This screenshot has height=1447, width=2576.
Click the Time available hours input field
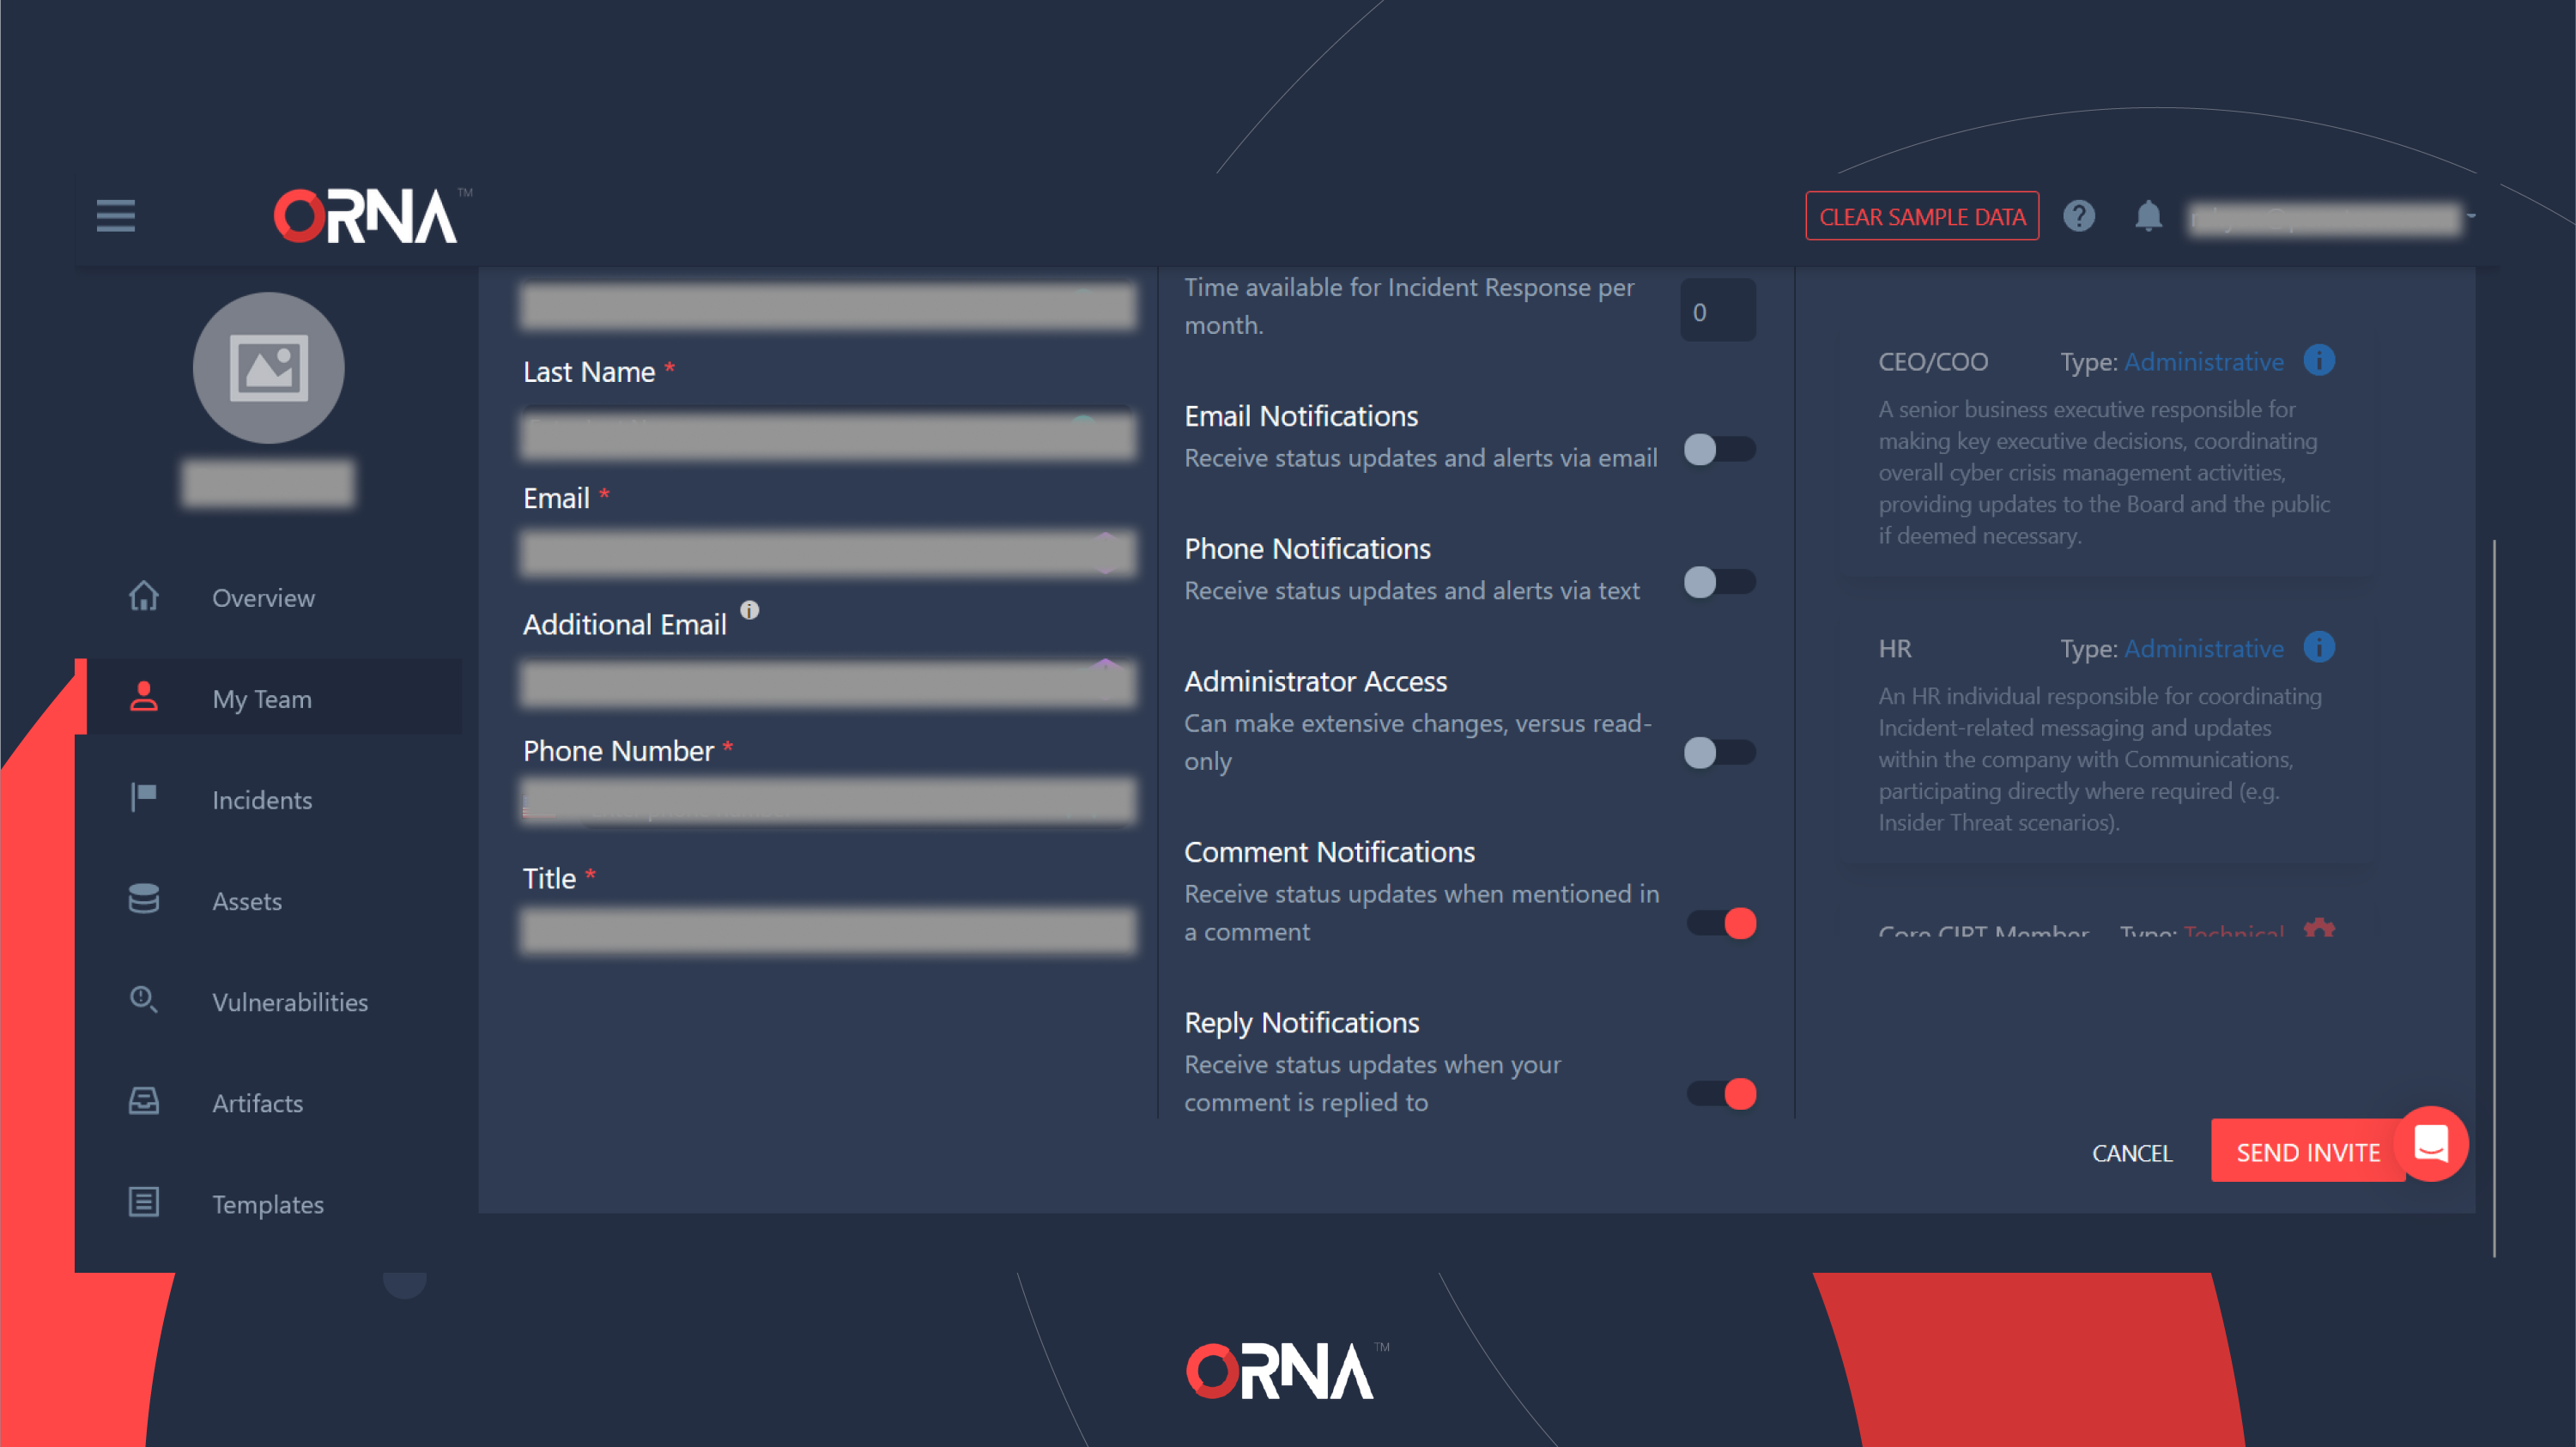(1711, 310)
